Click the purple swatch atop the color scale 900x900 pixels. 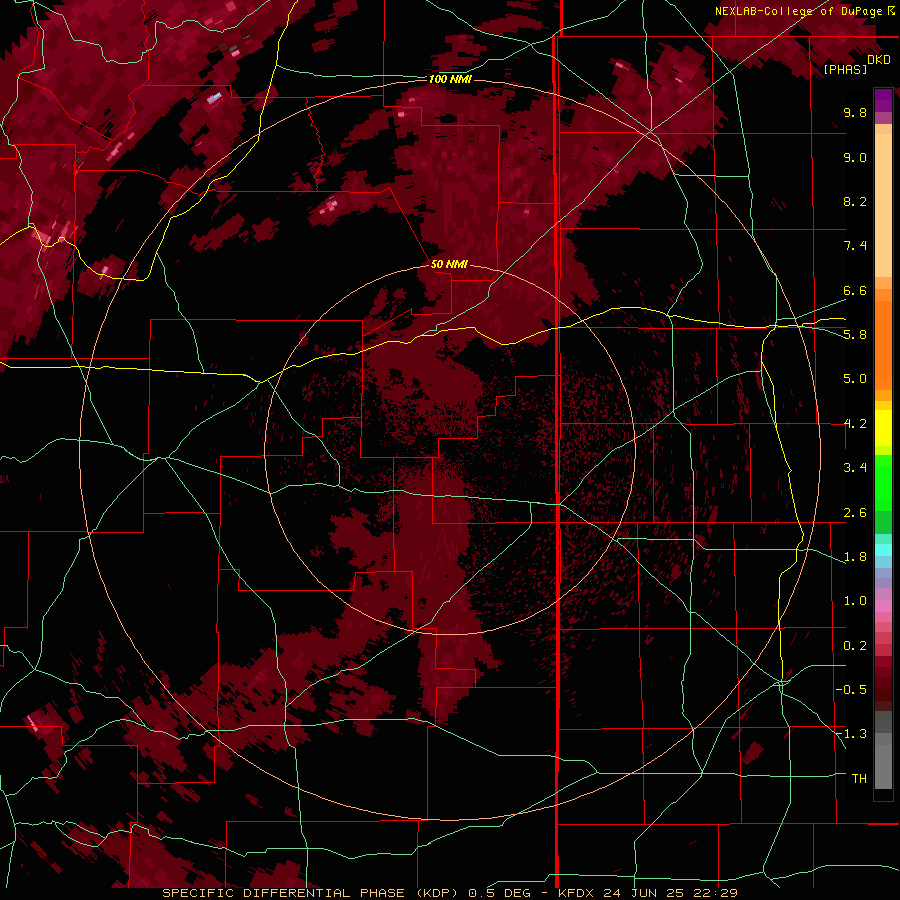coord(883,100)
